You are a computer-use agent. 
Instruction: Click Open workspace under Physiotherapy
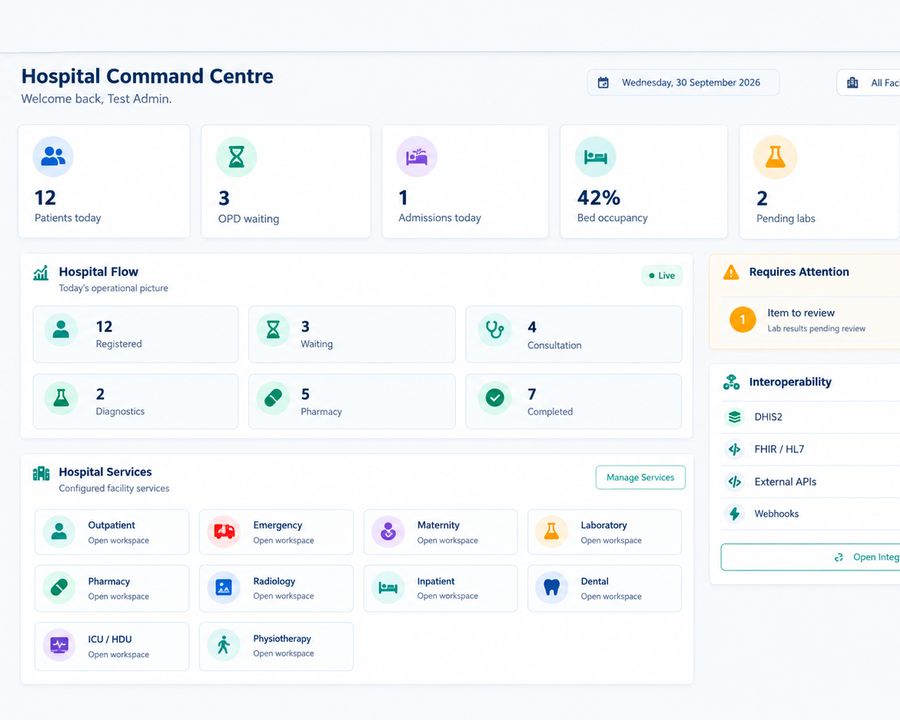pos(284,653)
